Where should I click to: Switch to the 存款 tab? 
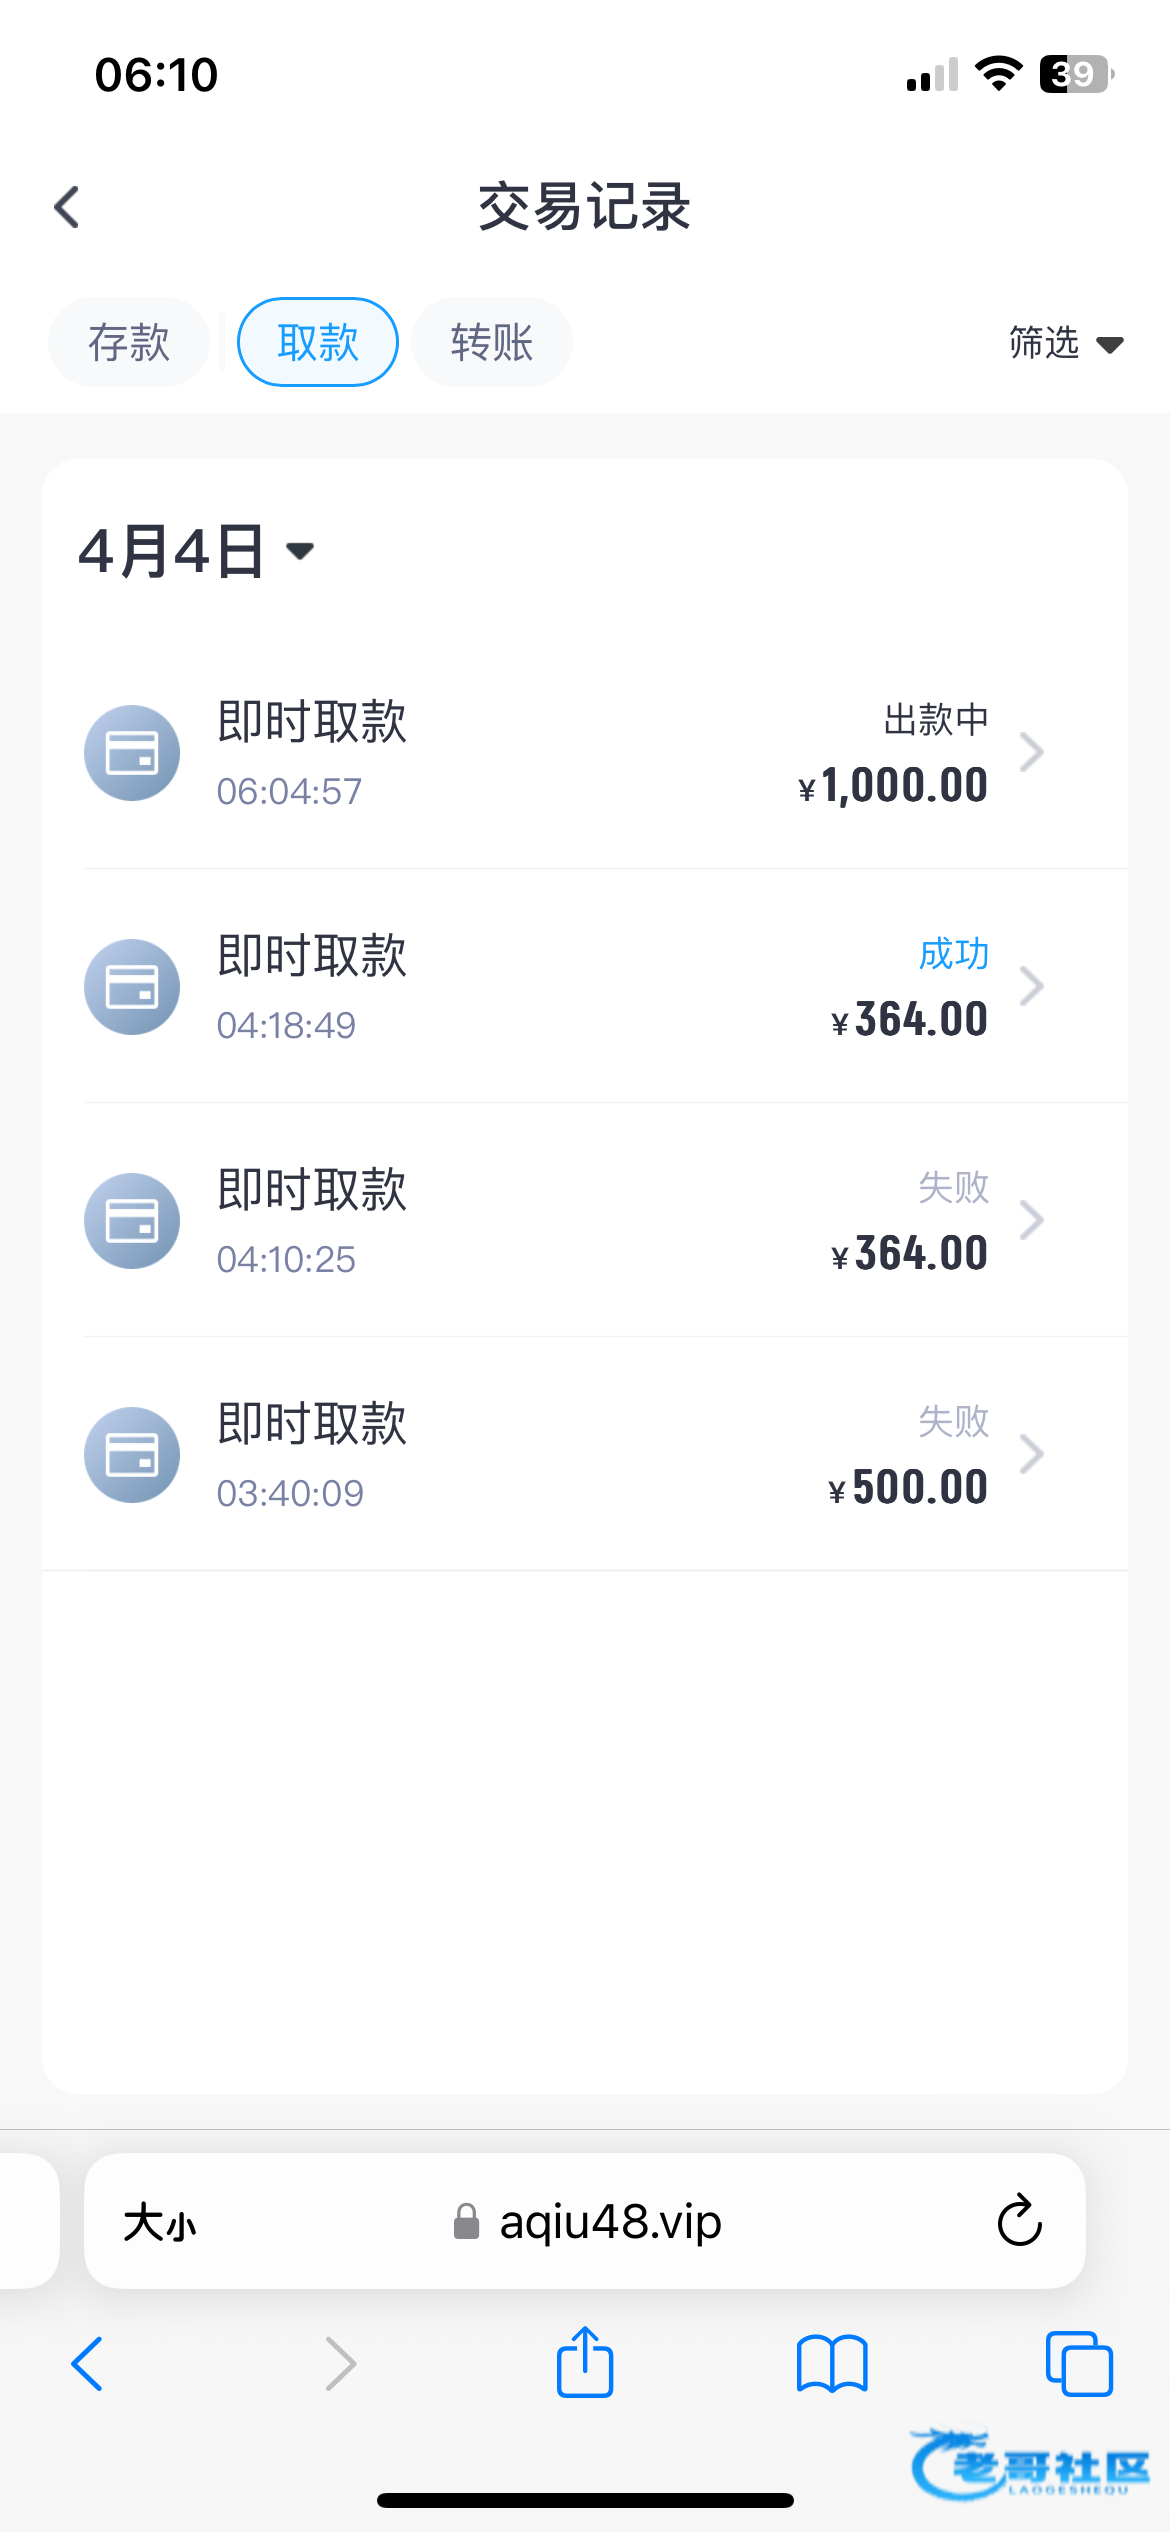click(x=129, y=342)
